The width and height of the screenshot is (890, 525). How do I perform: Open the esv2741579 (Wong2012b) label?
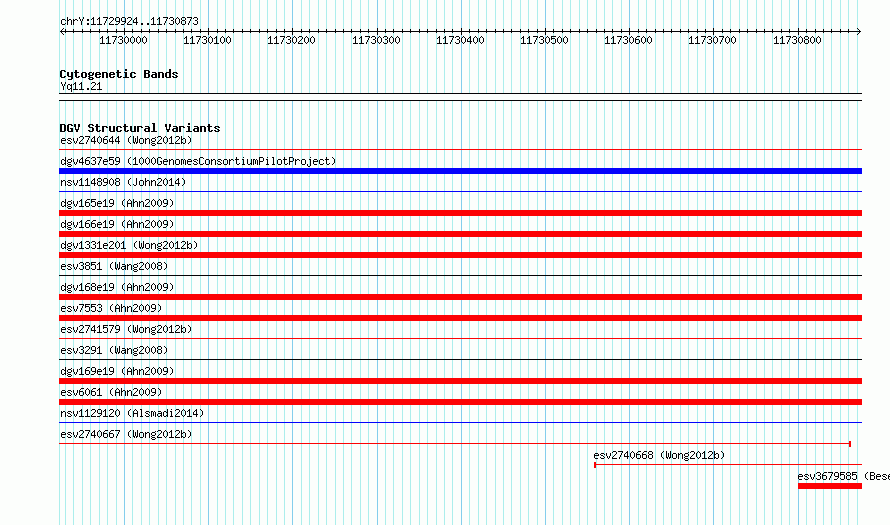click(126, 329)
